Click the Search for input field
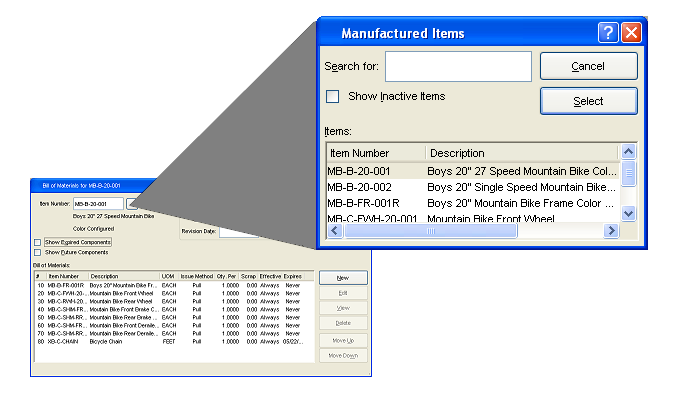The image size is (680, 400). pyautogui.click(x=458, y=66)
